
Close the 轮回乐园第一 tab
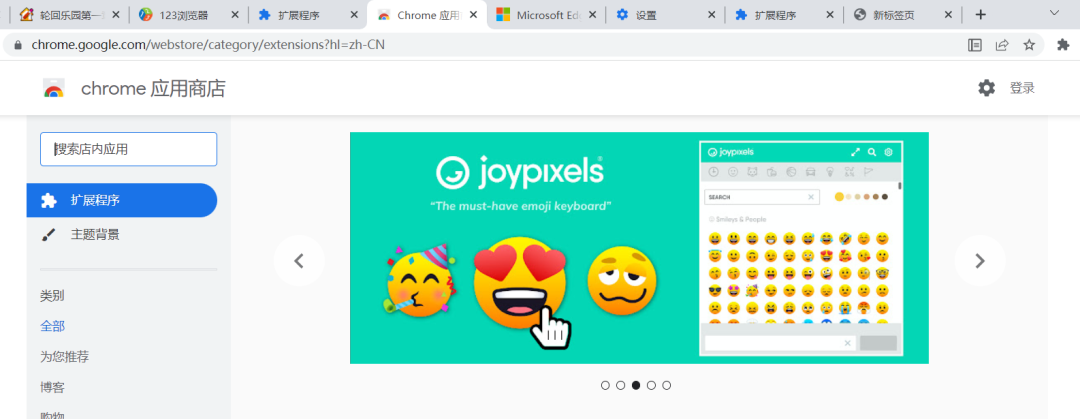[x=116, y=14]
